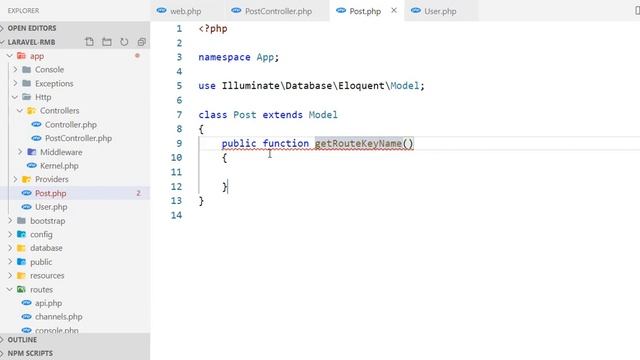Select the Providers folder icon
640x360 pixels.
pos(27,179)
